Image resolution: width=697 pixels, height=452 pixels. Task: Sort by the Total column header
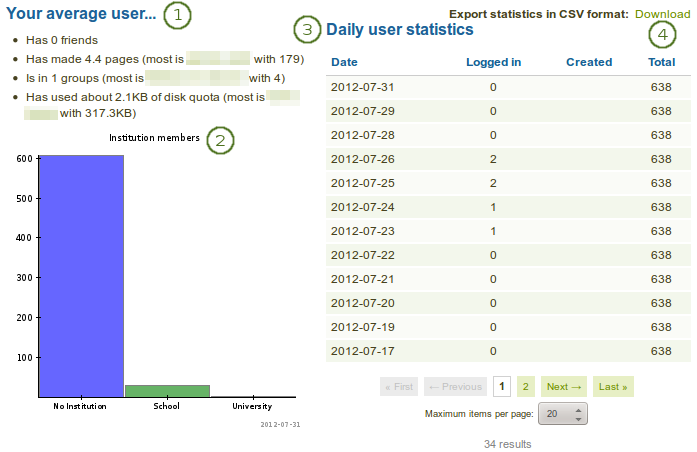[660, 62]
